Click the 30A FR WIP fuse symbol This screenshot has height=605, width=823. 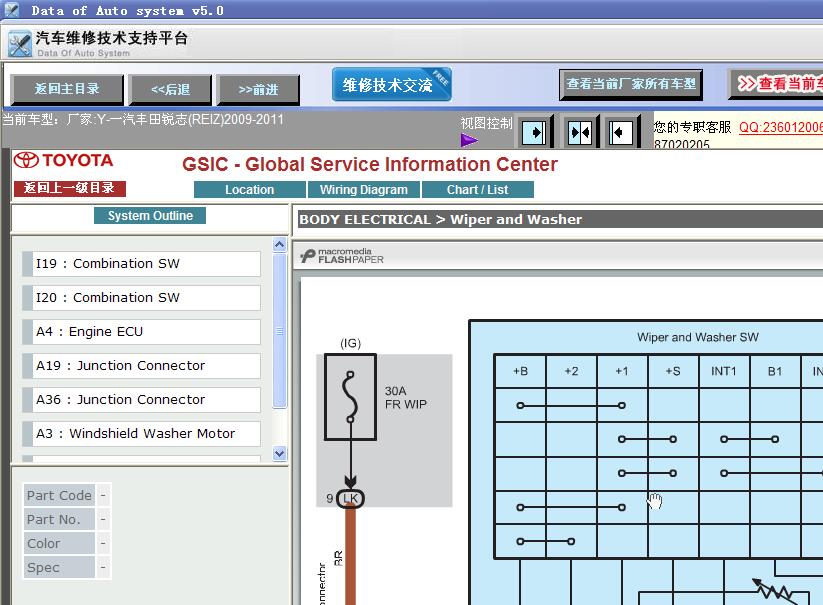pyautogui.click(x=351, y=397)
